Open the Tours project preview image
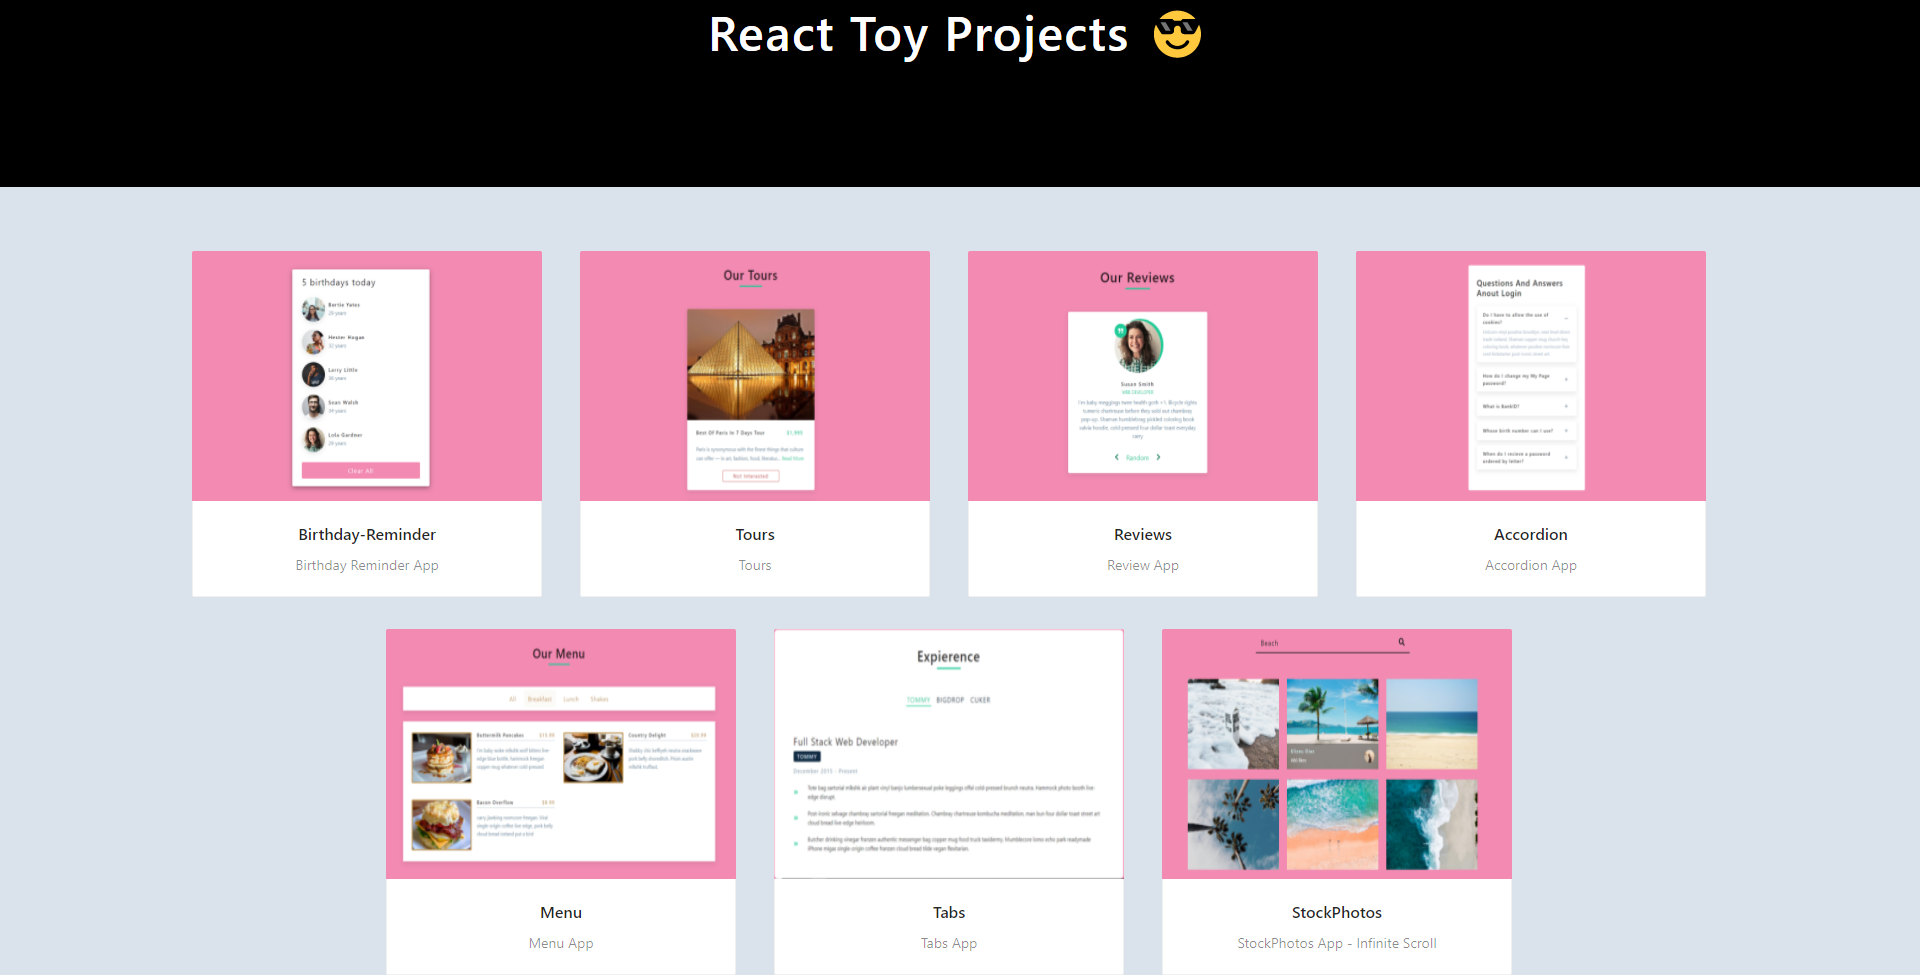The height and width of the screenshot is (975, 1920). (755, 376)
